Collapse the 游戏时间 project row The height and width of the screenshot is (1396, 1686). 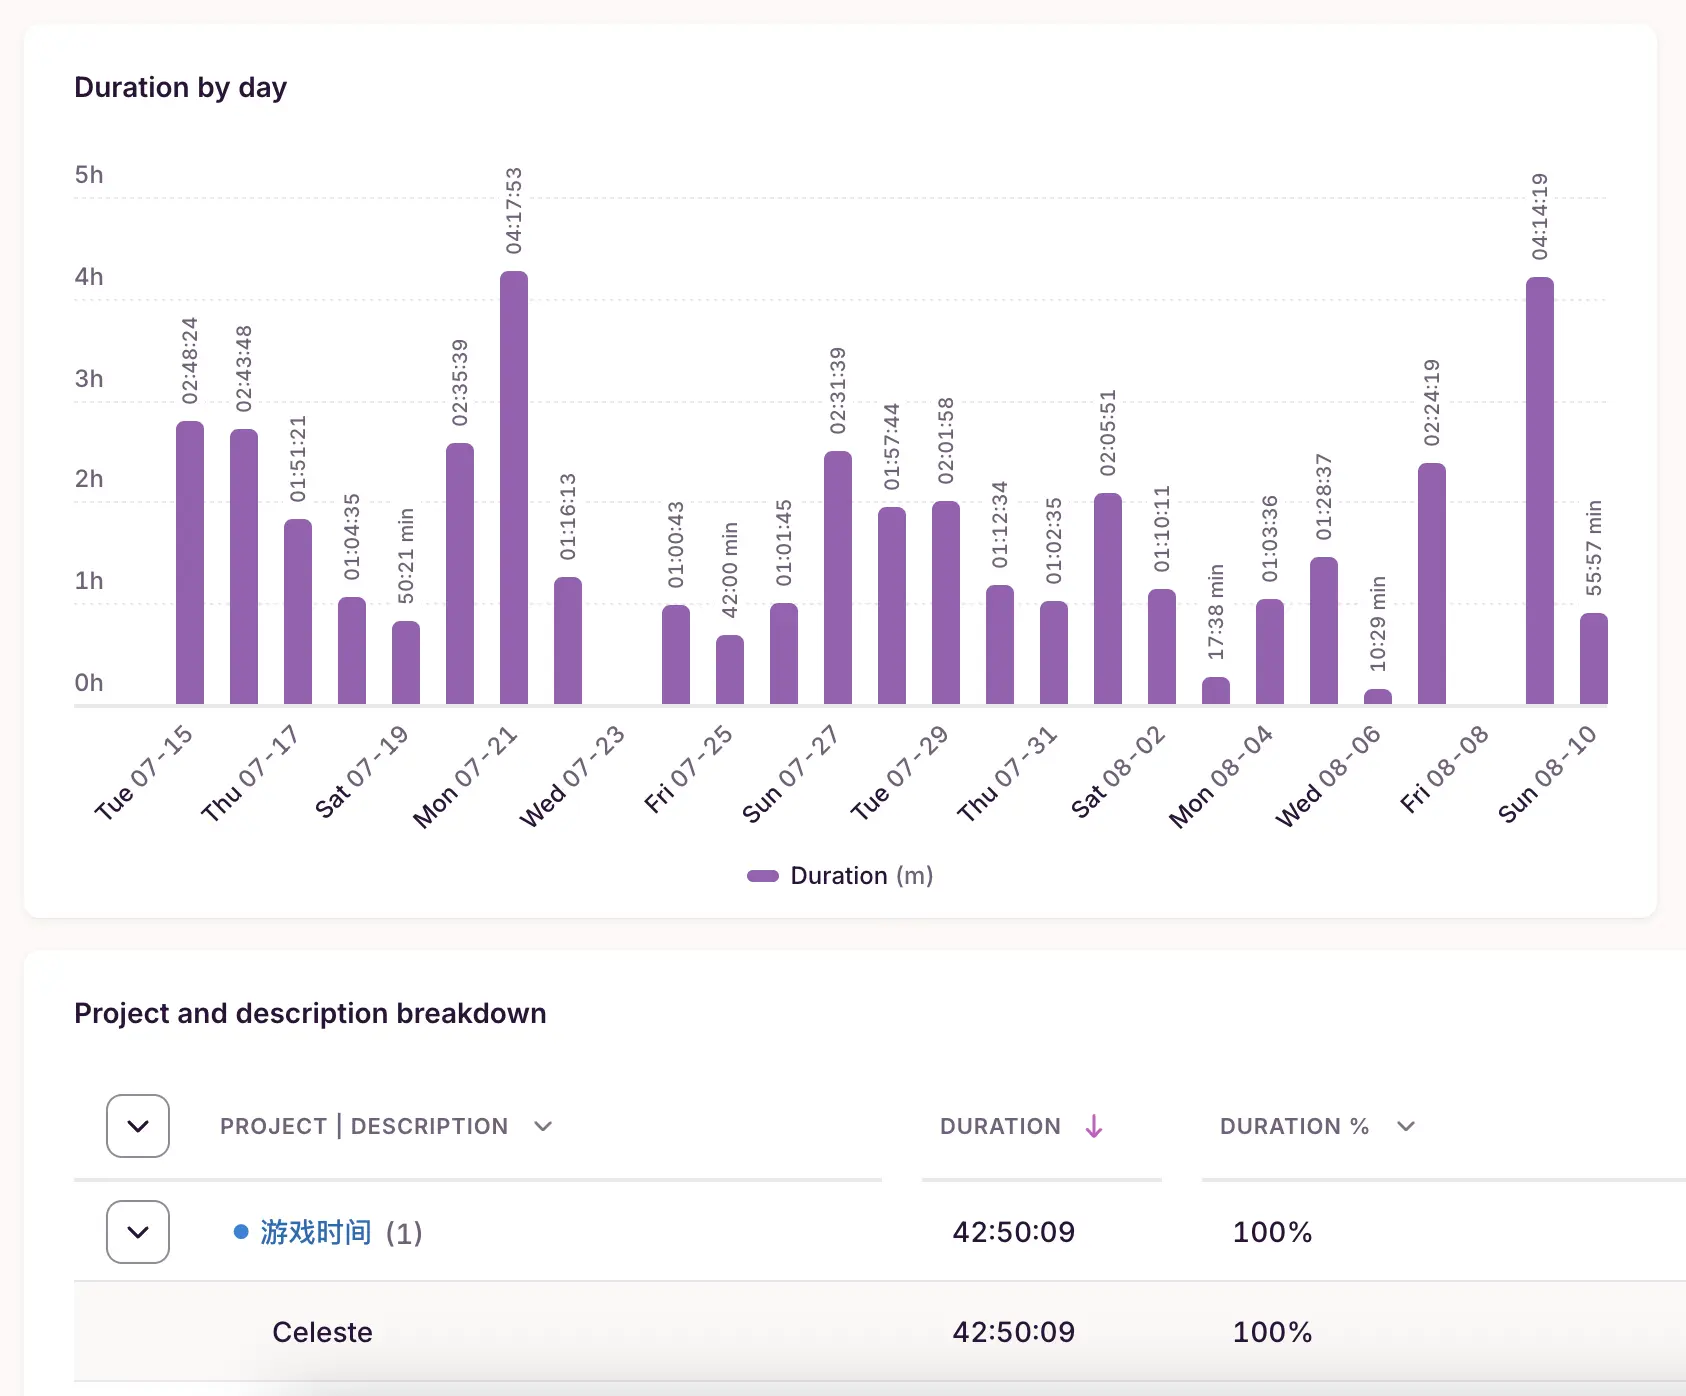[x=138, y=1232]
